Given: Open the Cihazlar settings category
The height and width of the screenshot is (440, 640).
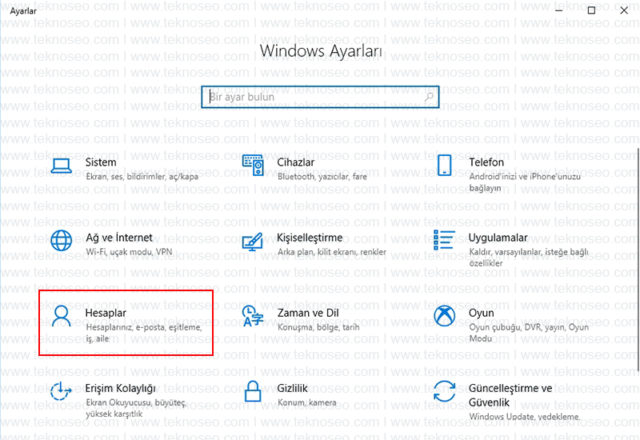Looking at the screenshot, I should pos(296,162).
